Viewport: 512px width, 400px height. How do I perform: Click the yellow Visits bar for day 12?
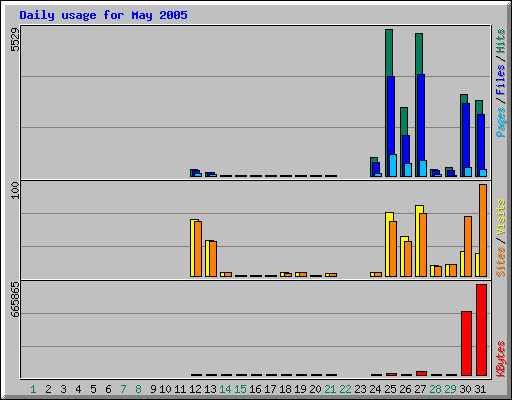pyautogui.click(x=192, y=248)
